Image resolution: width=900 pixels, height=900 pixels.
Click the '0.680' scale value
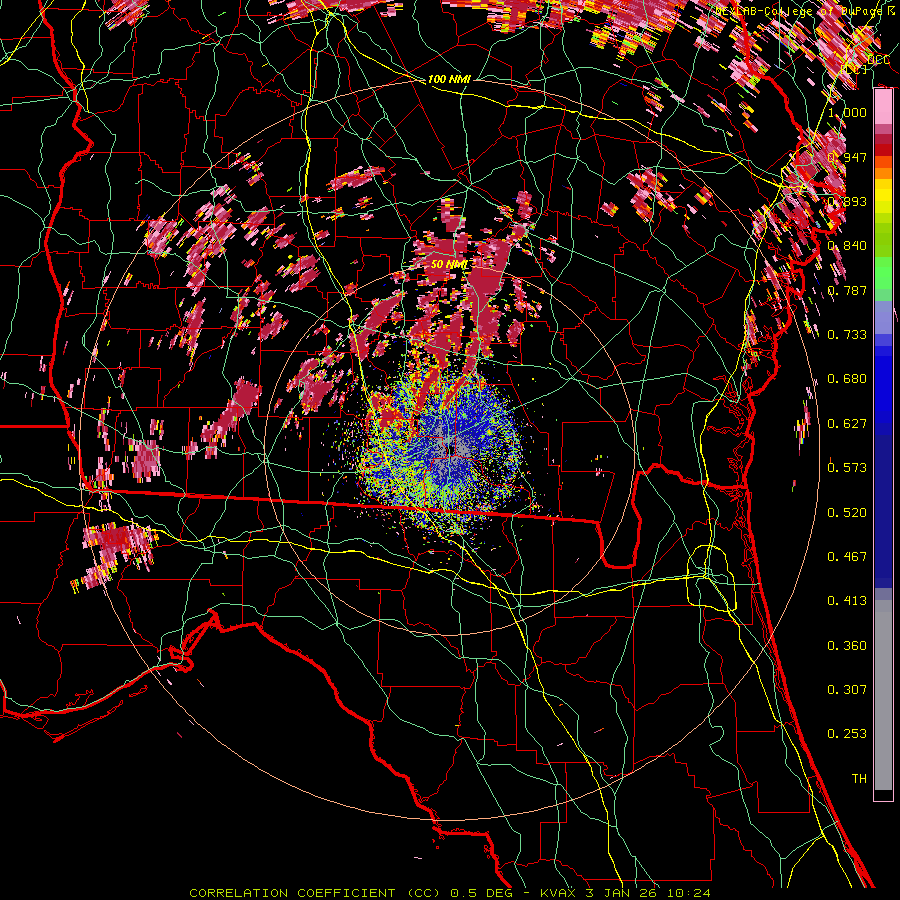click(847, 379)
